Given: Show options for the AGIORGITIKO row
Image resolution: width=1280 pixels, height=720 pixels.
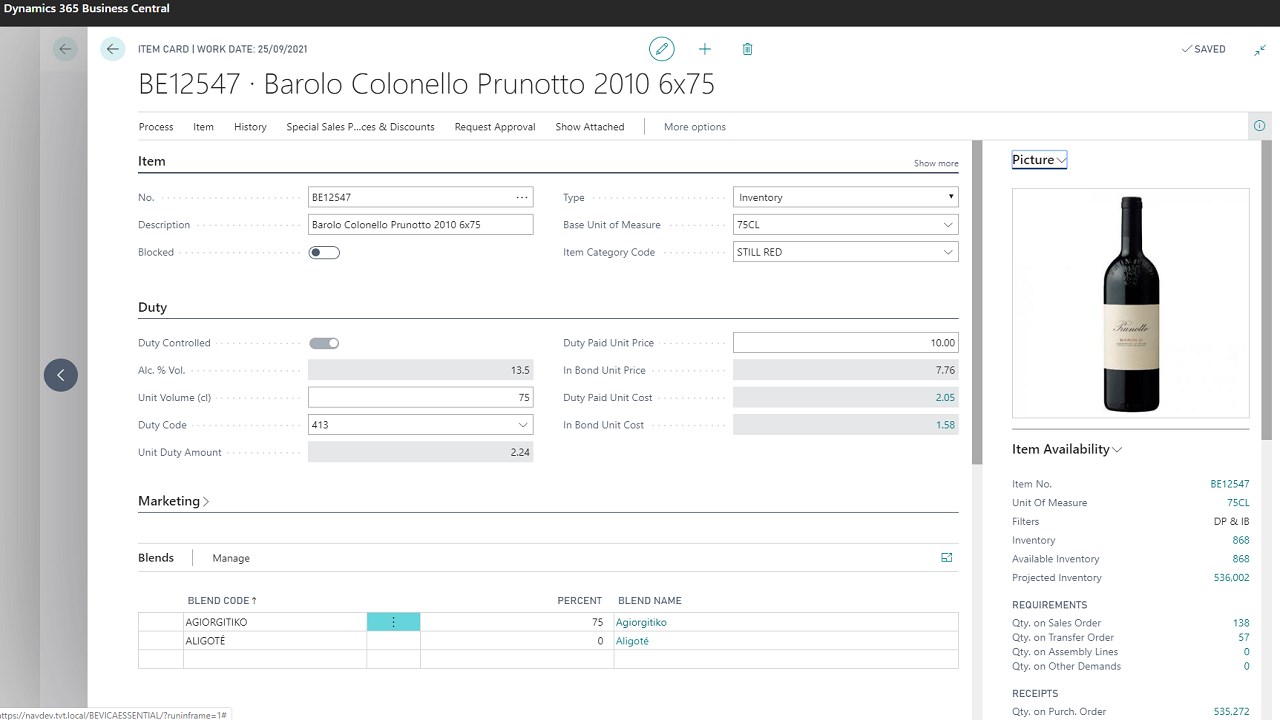Looking at the screenshot, I should tap(393, 622).
